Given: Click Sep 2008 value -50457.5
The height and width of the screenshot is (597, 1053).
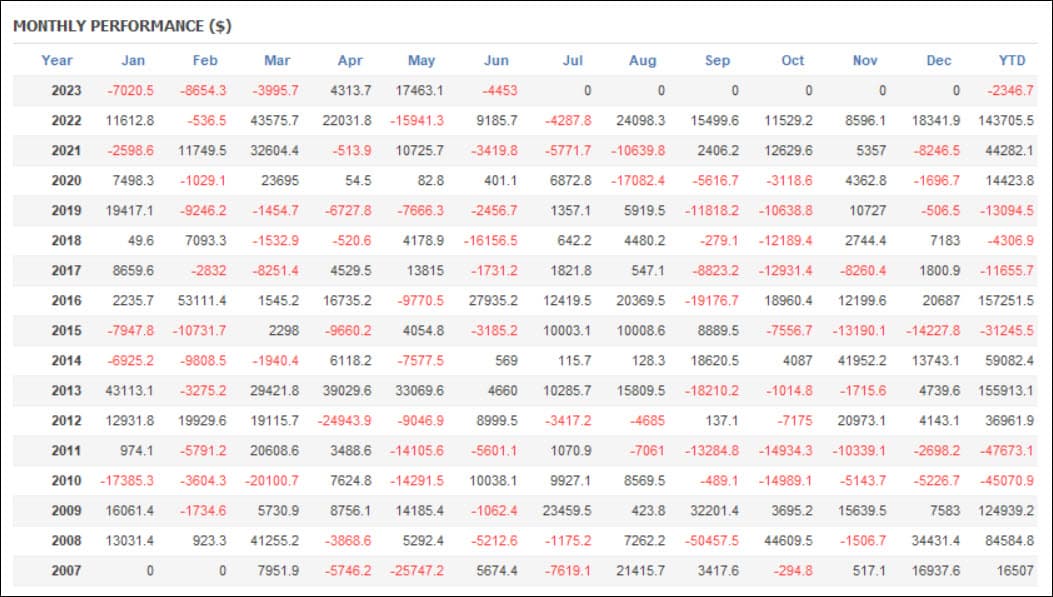Looking at the screenshot, I should pyautogui.click(x=711, y=541).
